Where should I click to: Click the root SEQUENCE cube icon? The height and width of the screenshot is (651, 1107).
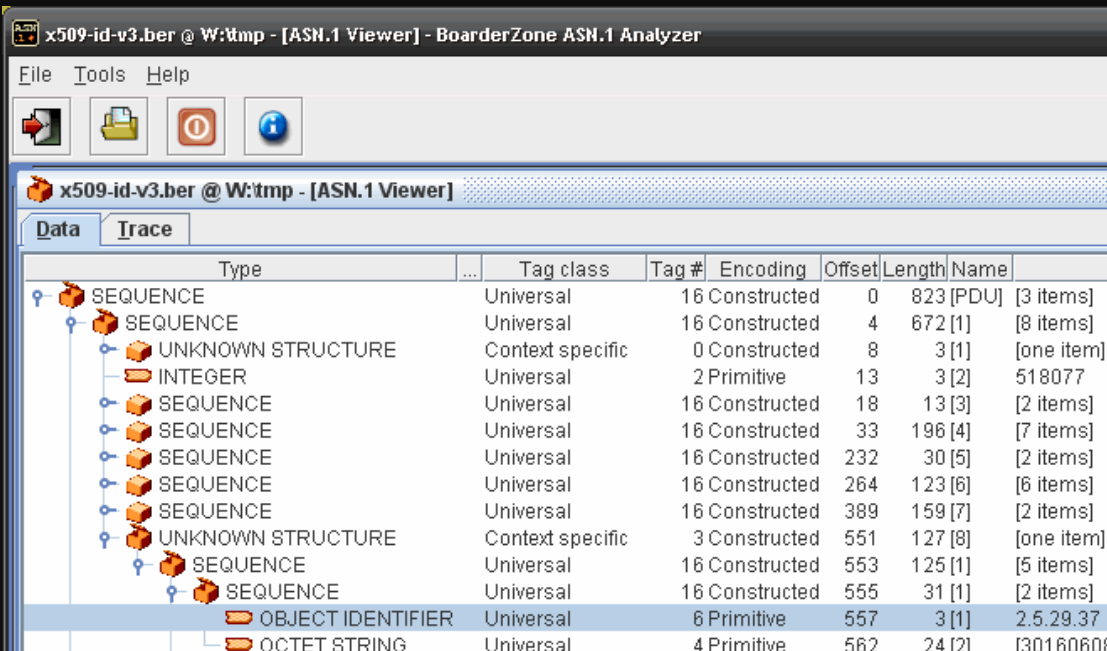[72, 296]
